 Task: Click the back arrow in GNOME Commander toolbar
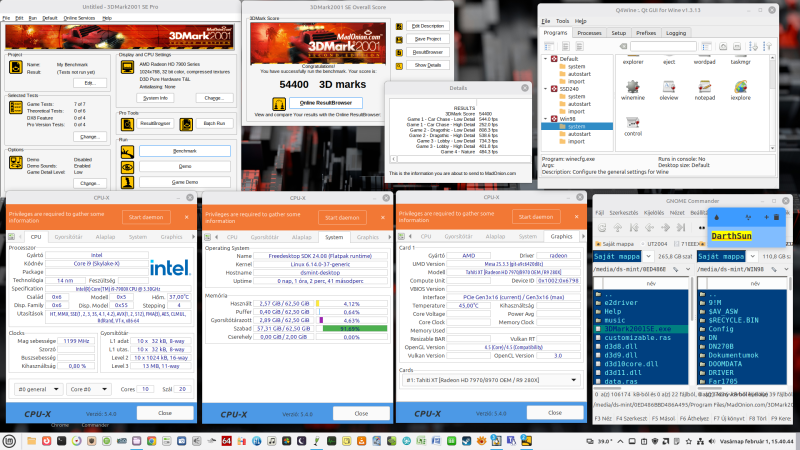coord(649,228)
